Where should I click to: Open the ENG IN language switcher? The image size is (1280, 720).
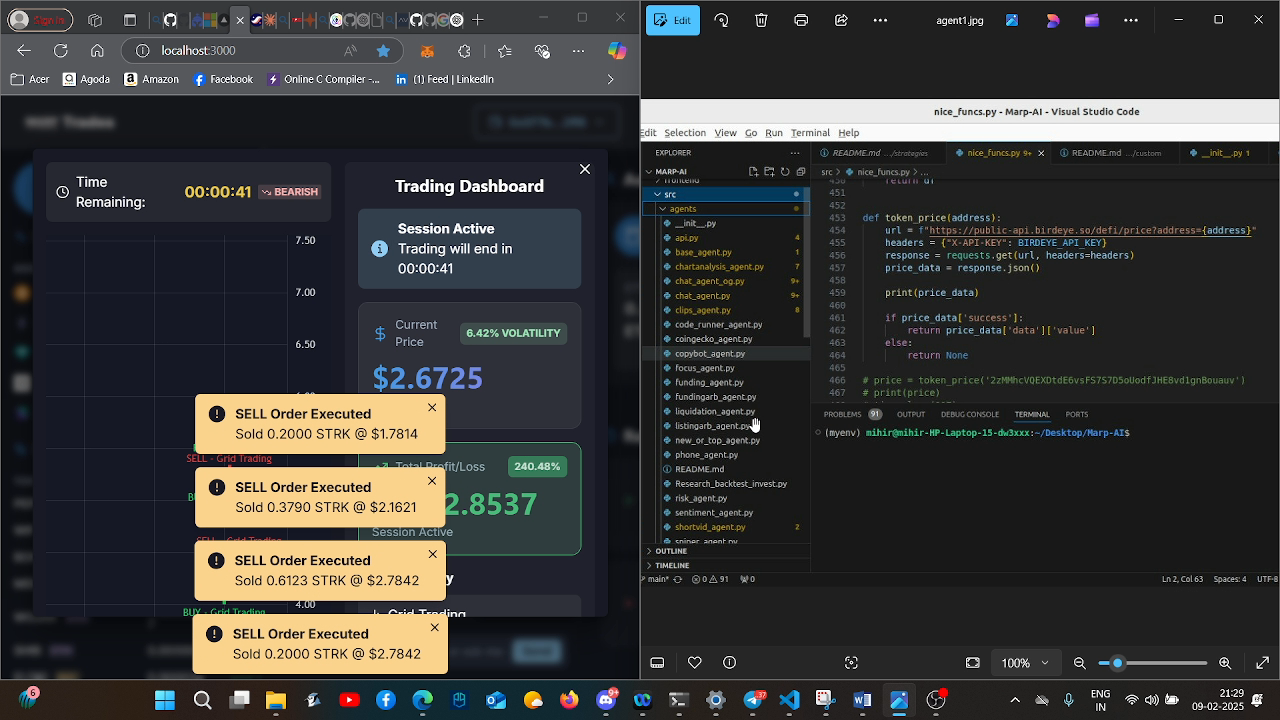[x=1100, y=700]
